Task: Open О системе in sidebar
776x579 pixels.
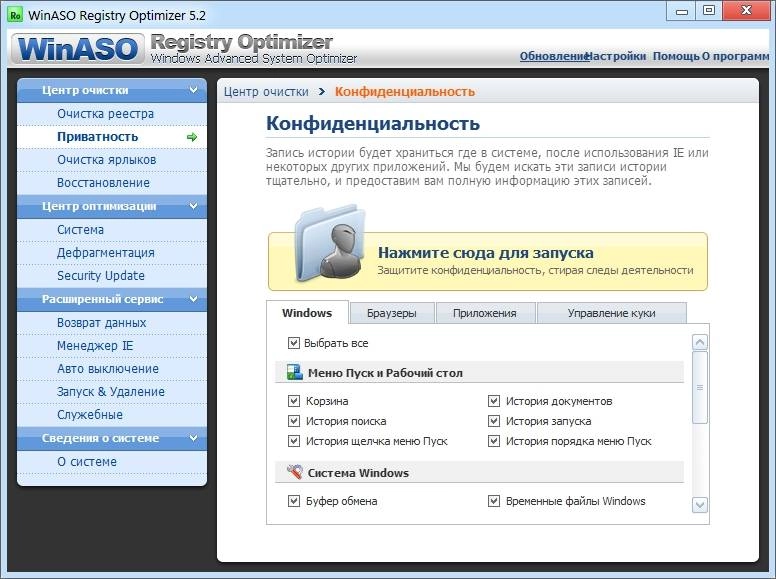Action: pyautogui.click(x=112, y=462)
